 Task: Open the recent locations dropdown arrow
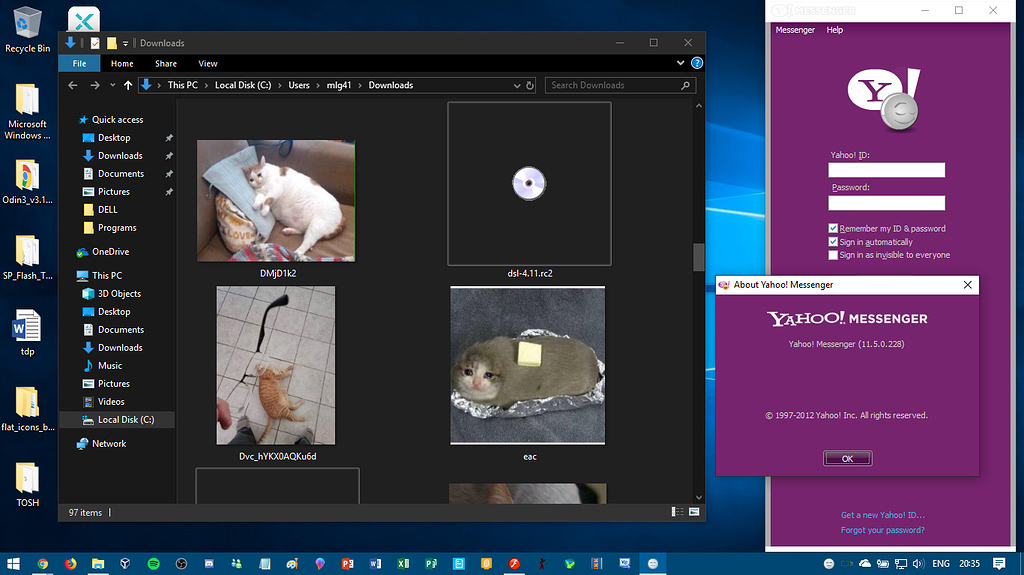[112, 85]
